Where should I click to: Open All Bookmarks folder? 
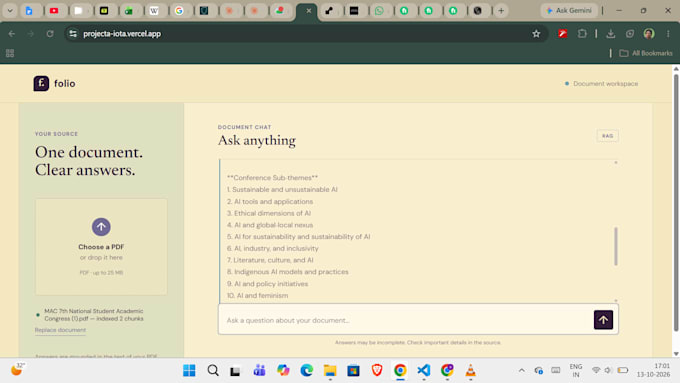click(646, 53)
